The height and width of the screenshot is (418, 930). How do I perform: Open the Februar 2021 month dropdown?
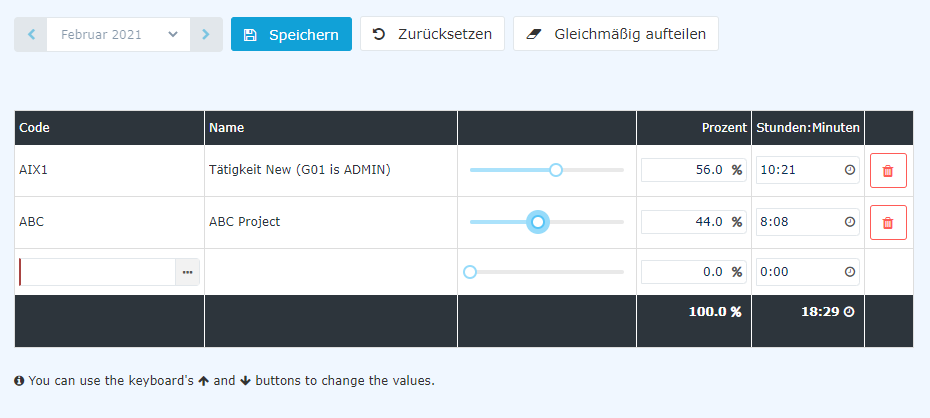pos(119,34)
